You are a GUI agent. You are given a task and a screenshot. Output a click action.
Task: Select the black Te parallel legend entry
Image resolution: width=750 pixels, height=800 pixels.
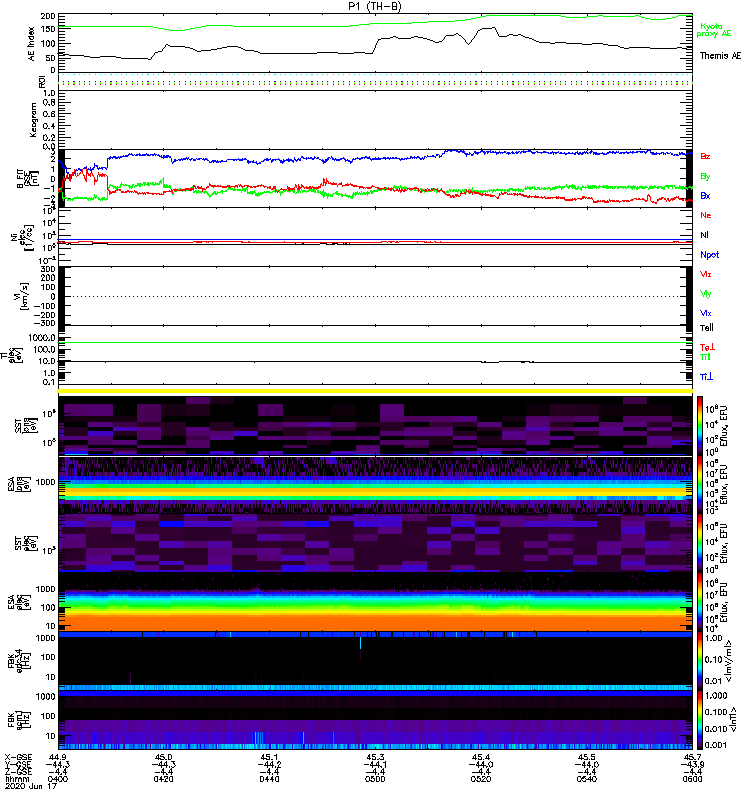[x=706, y=328]
